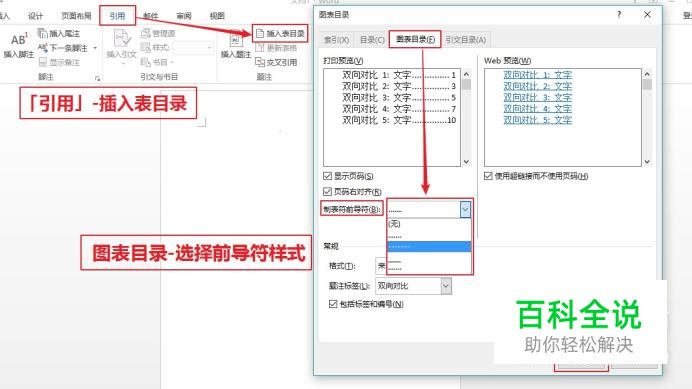The height and width of the screenshot is (389, 692).
Task: Select the 图表目录(F) dialog tab
Action: [415, 39]
